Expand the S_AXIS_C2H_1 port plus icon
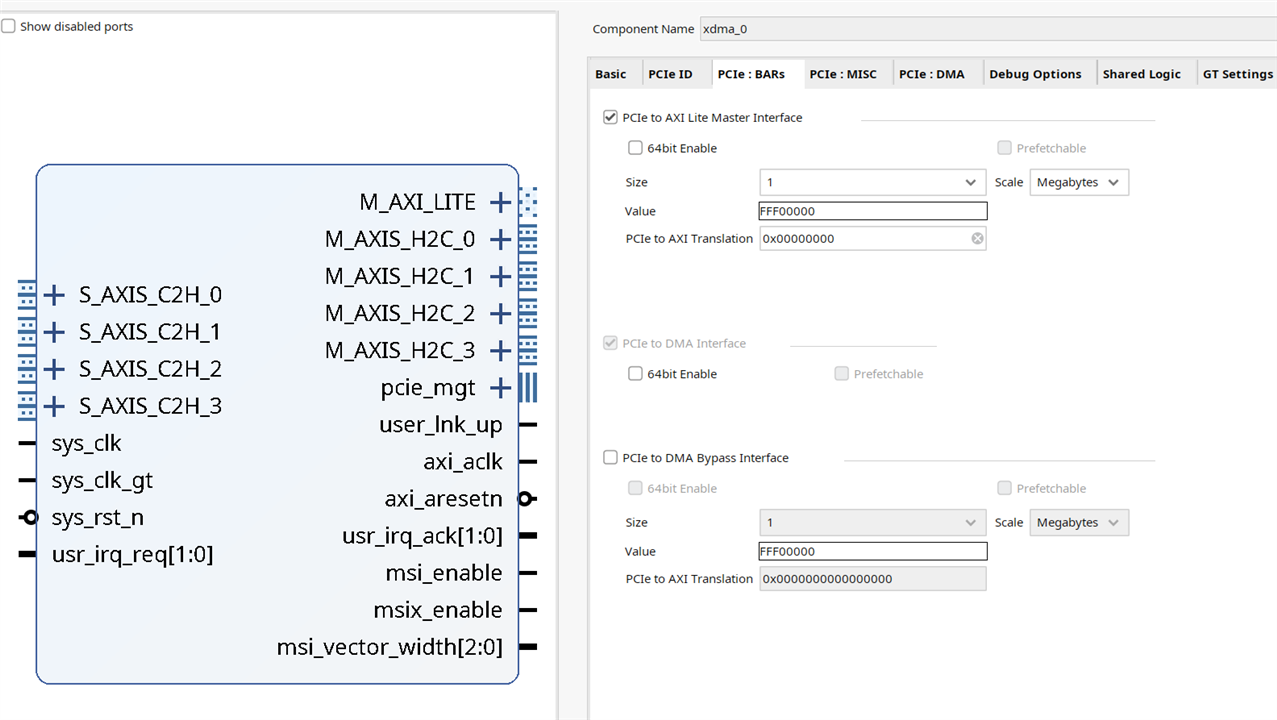 54,332
